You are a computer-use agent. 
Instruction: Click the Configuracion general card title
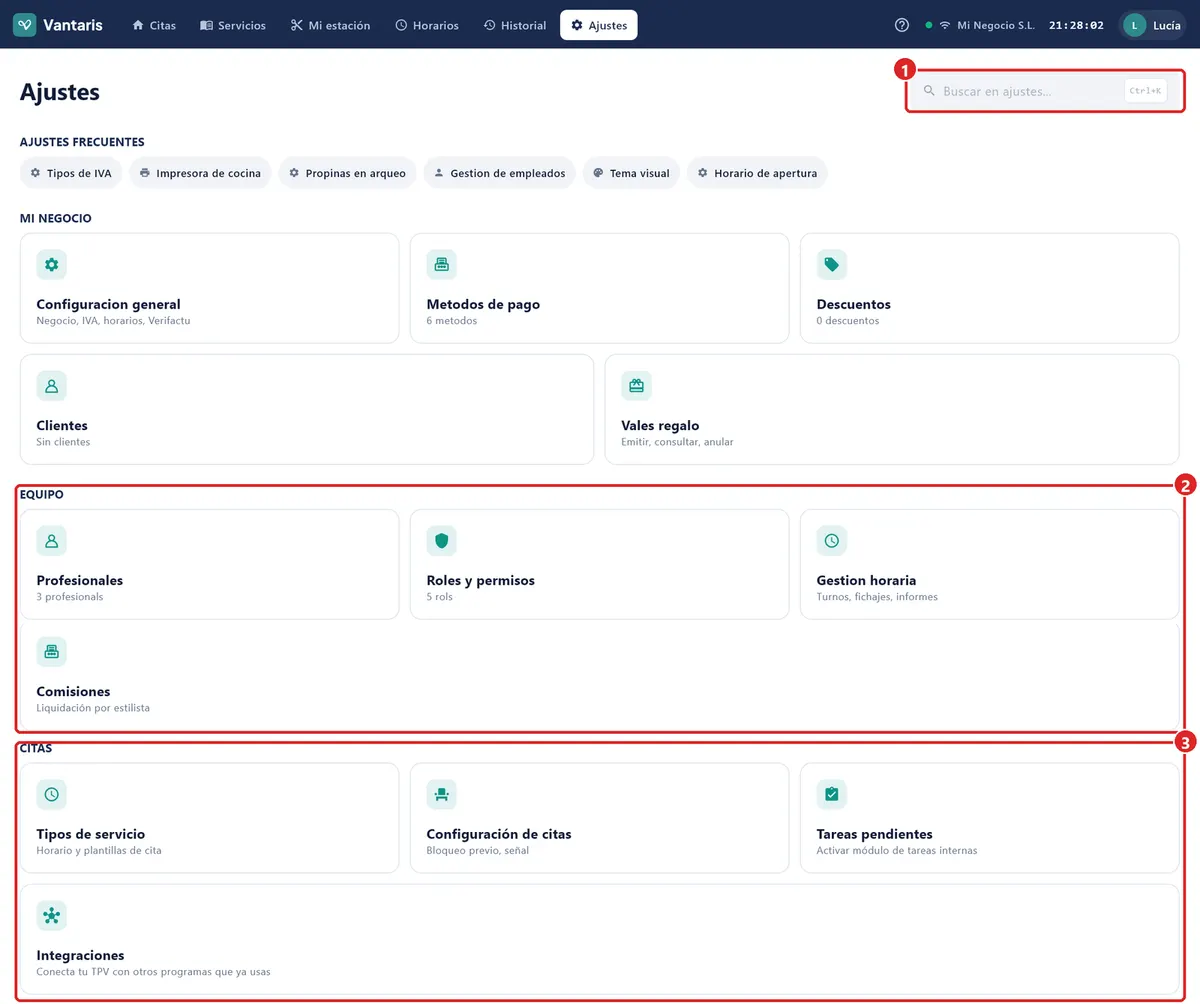[x=109, y=304]
